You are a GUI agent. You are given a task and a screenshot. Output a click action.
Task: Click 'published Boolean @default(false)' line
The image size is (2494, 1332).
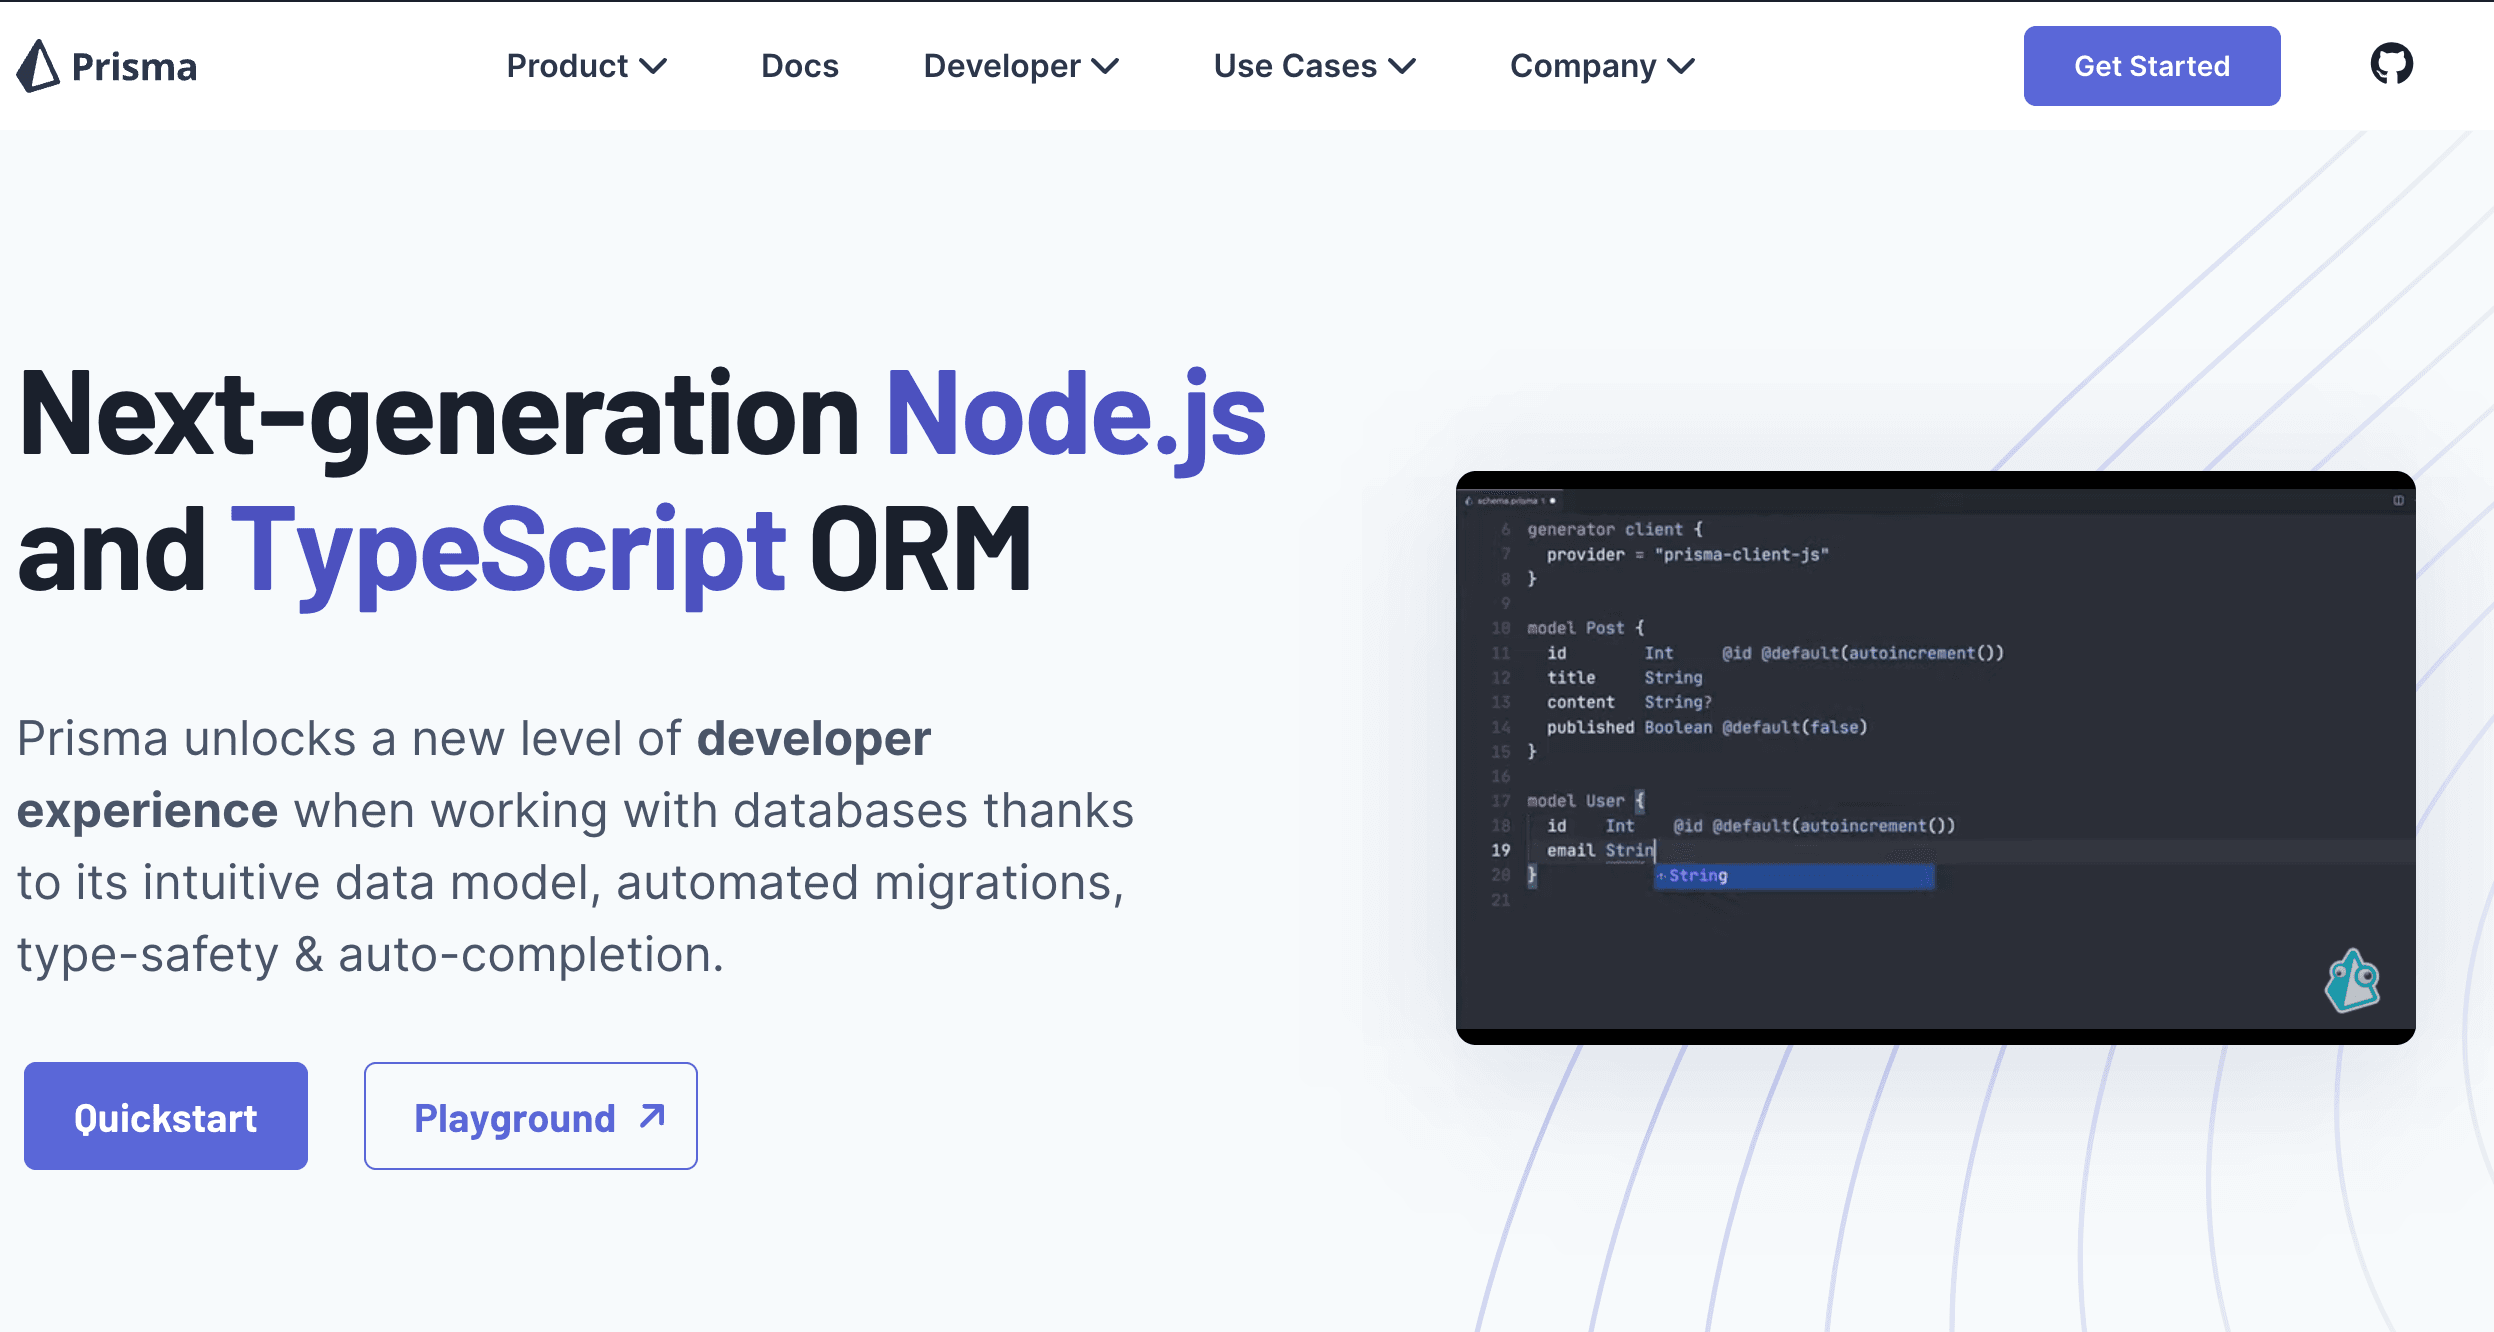point(1706,727)
